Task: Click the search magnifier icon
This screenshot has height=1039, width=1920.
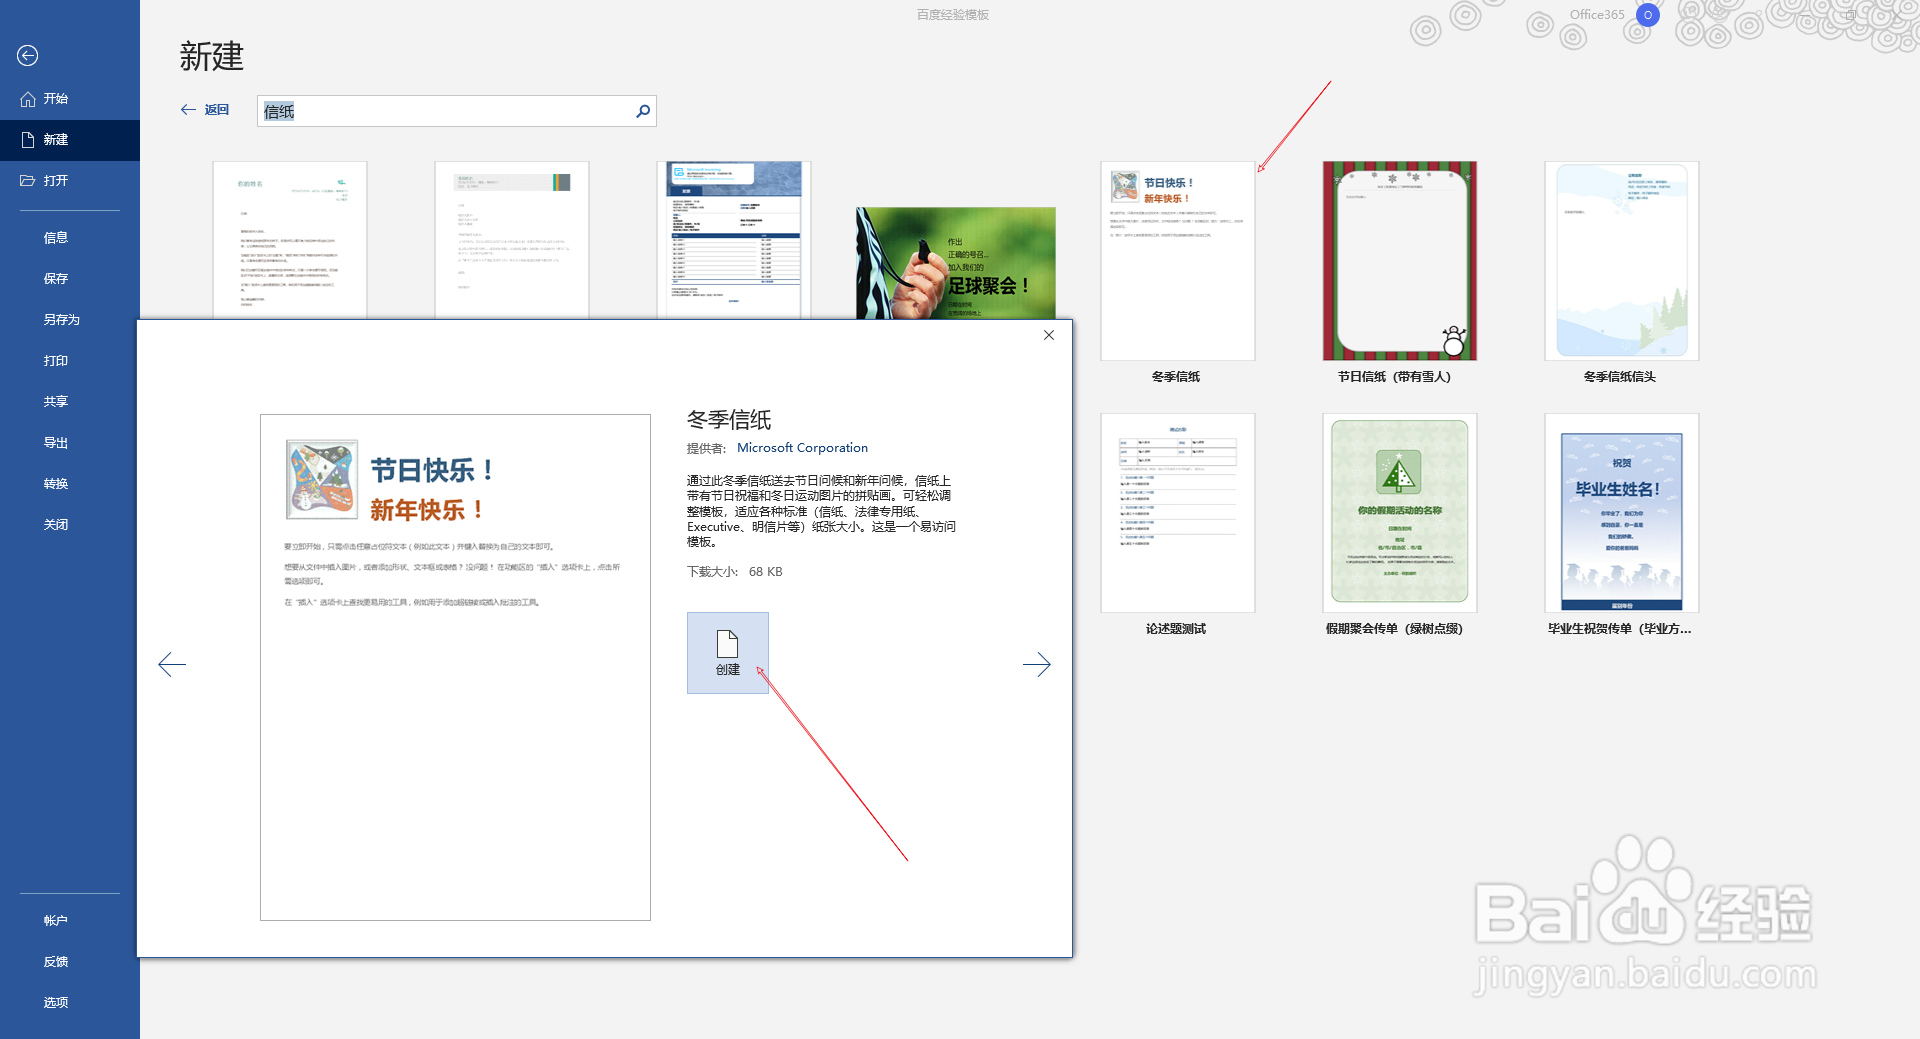Action: coord(643,111)
